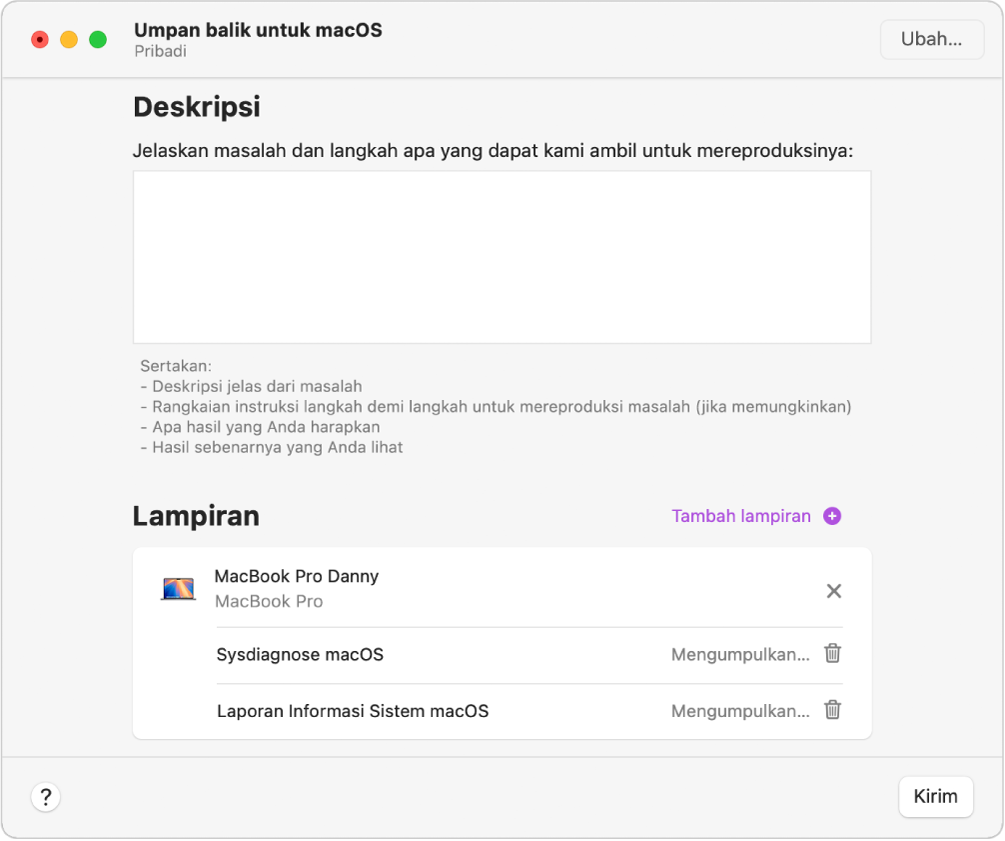
Task: Click the Ubah... button
Action: [x=931, y=40]
